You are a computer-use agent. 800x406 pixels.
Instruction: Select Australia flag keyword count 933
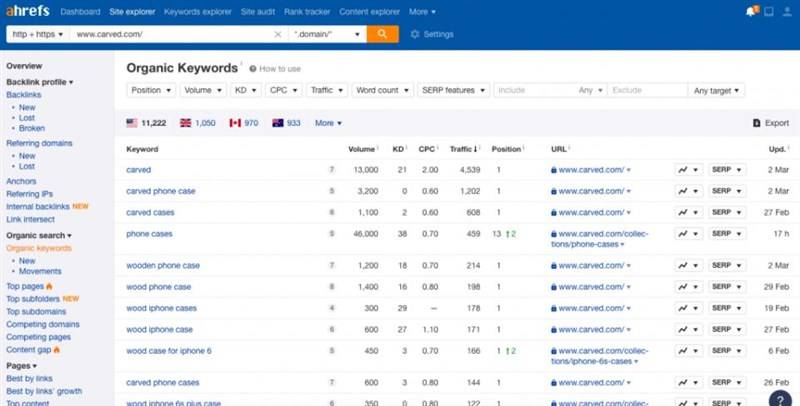pos(286,123)
